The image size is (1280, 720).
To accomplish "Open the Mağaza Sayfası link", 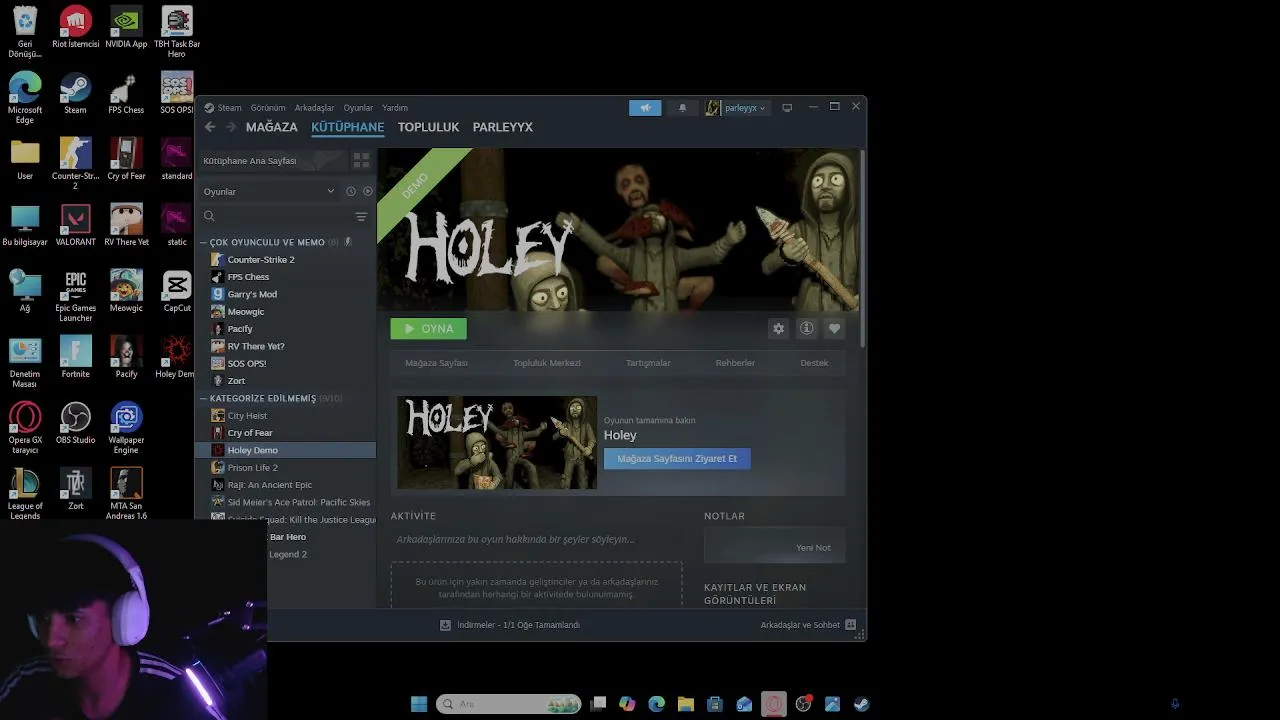I will point(436,363).
